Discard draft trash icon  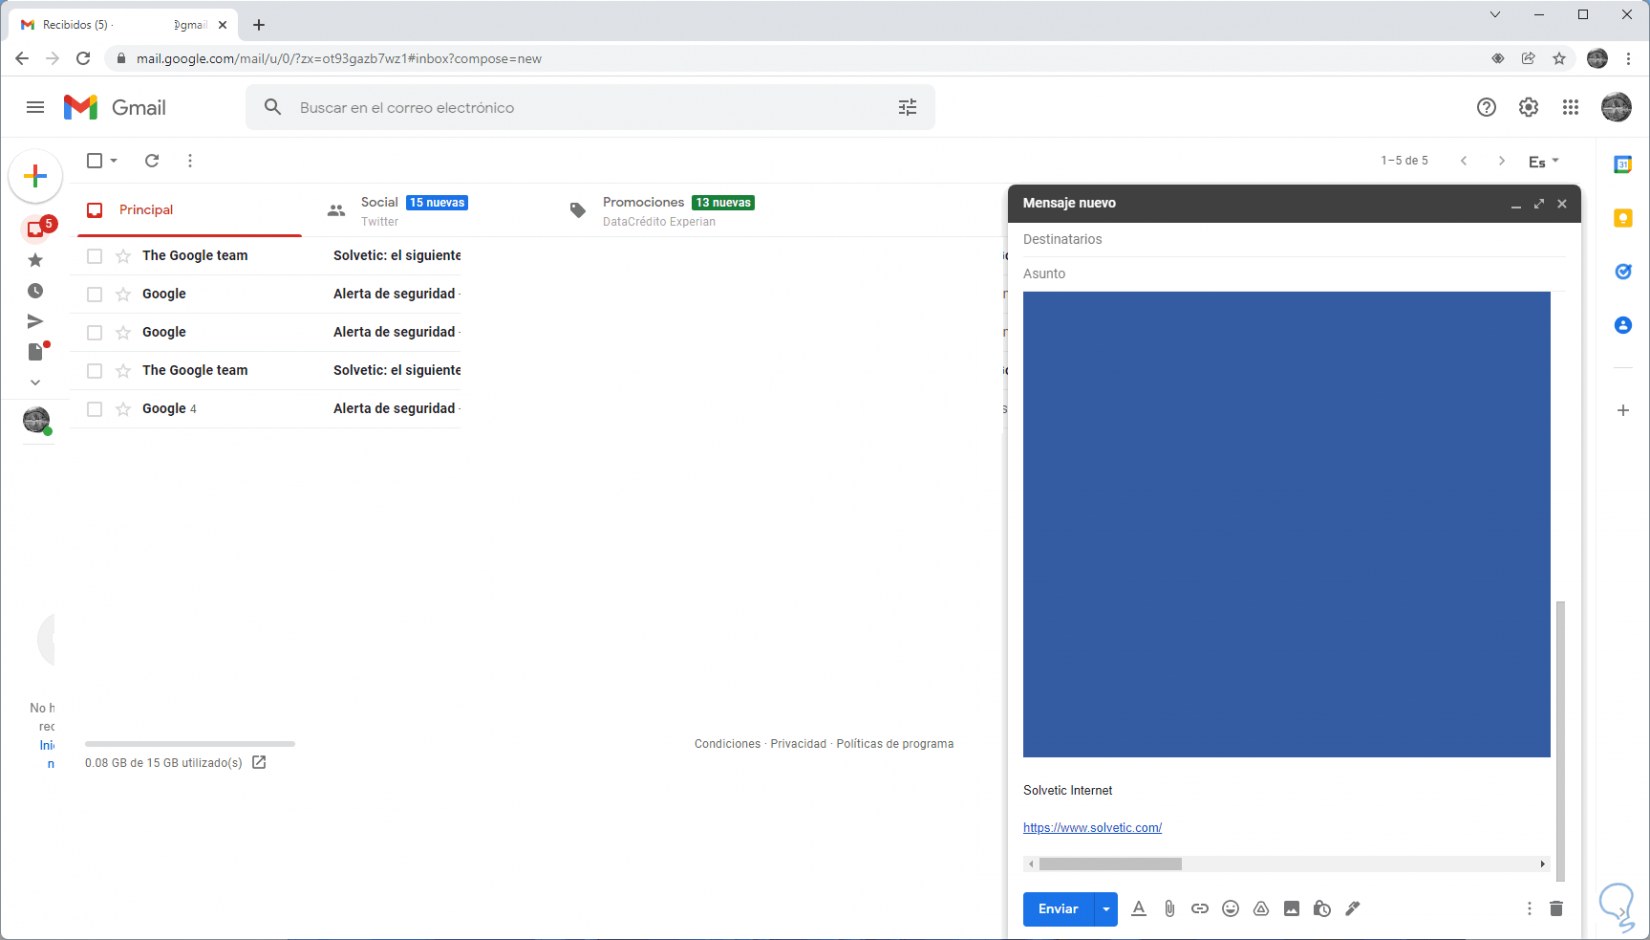(1555, 908)
